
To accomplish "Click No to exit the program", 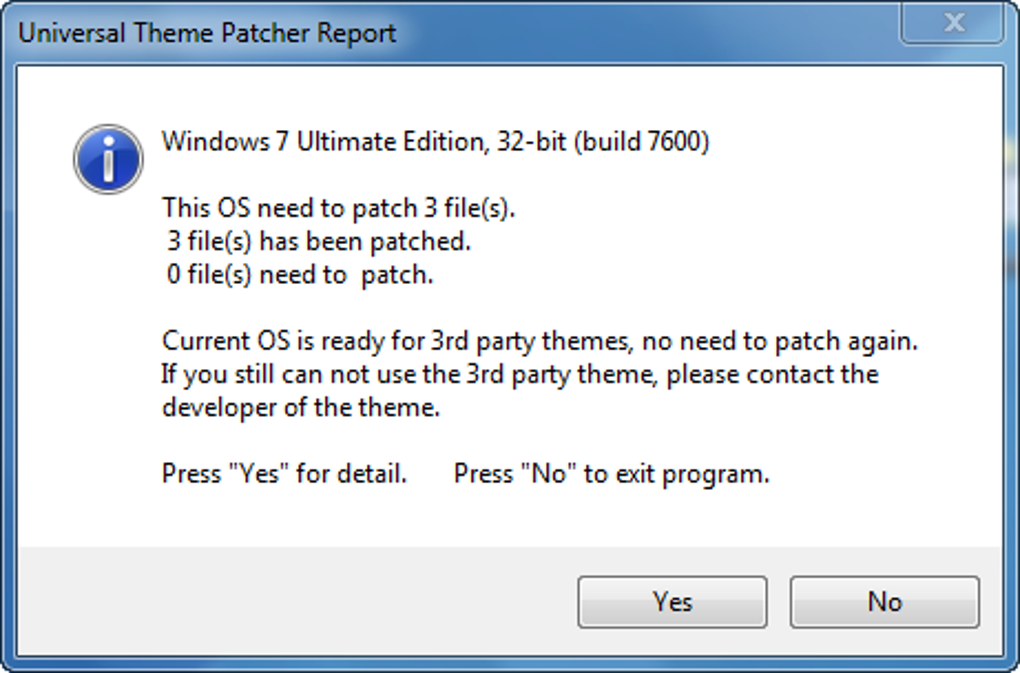I will (884, 602).
